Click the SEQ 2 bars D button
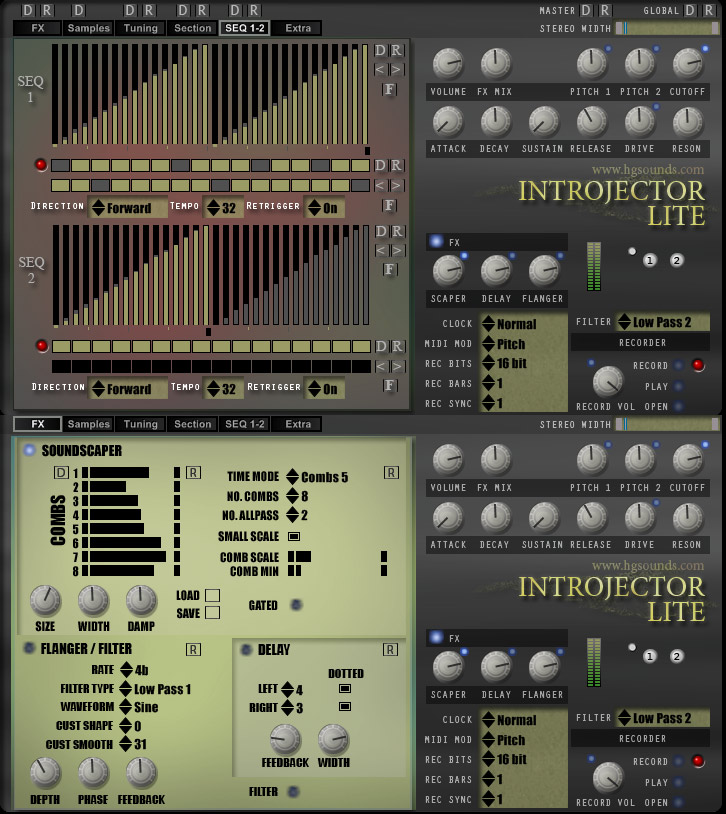Viewport: 726px width, 814px height. pyautogui.click(x=381, y=231)
